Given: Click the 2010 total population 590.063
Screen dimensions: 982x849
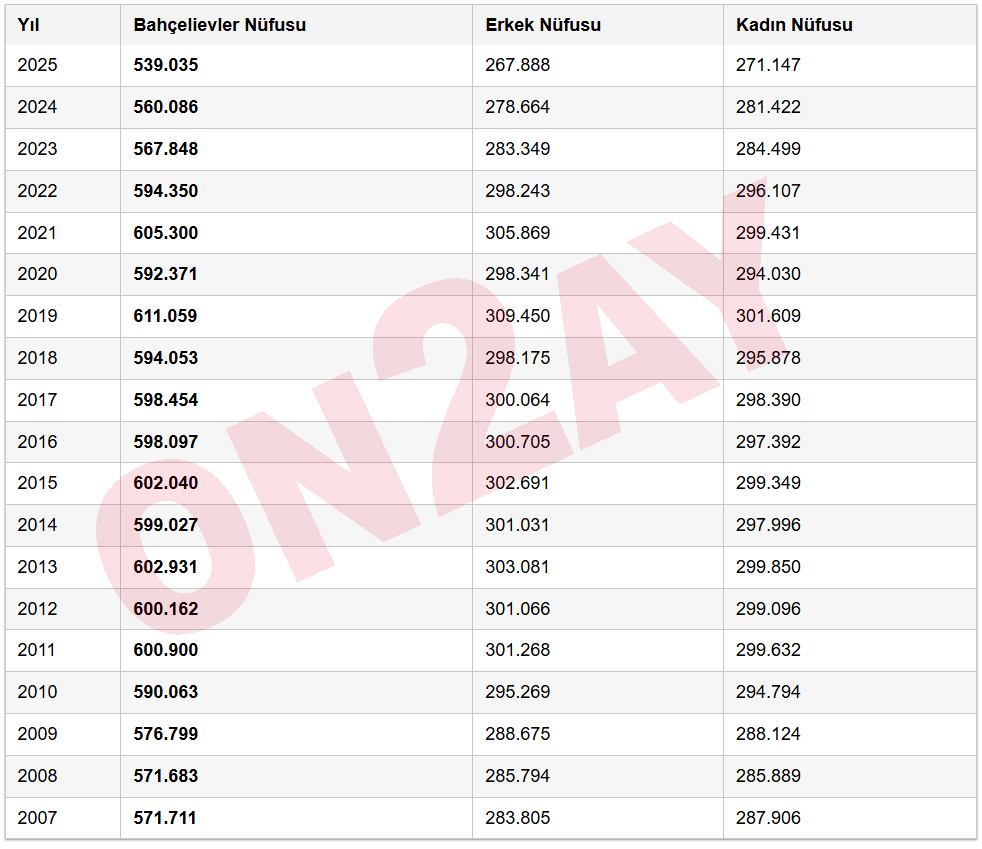Looking at the screenshot, I should pos(165,692).
